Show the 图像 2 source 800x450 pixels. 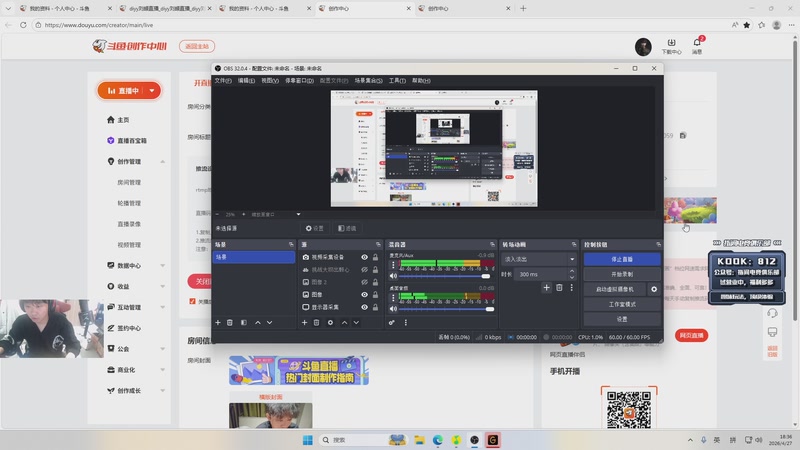tap(364, 282)
